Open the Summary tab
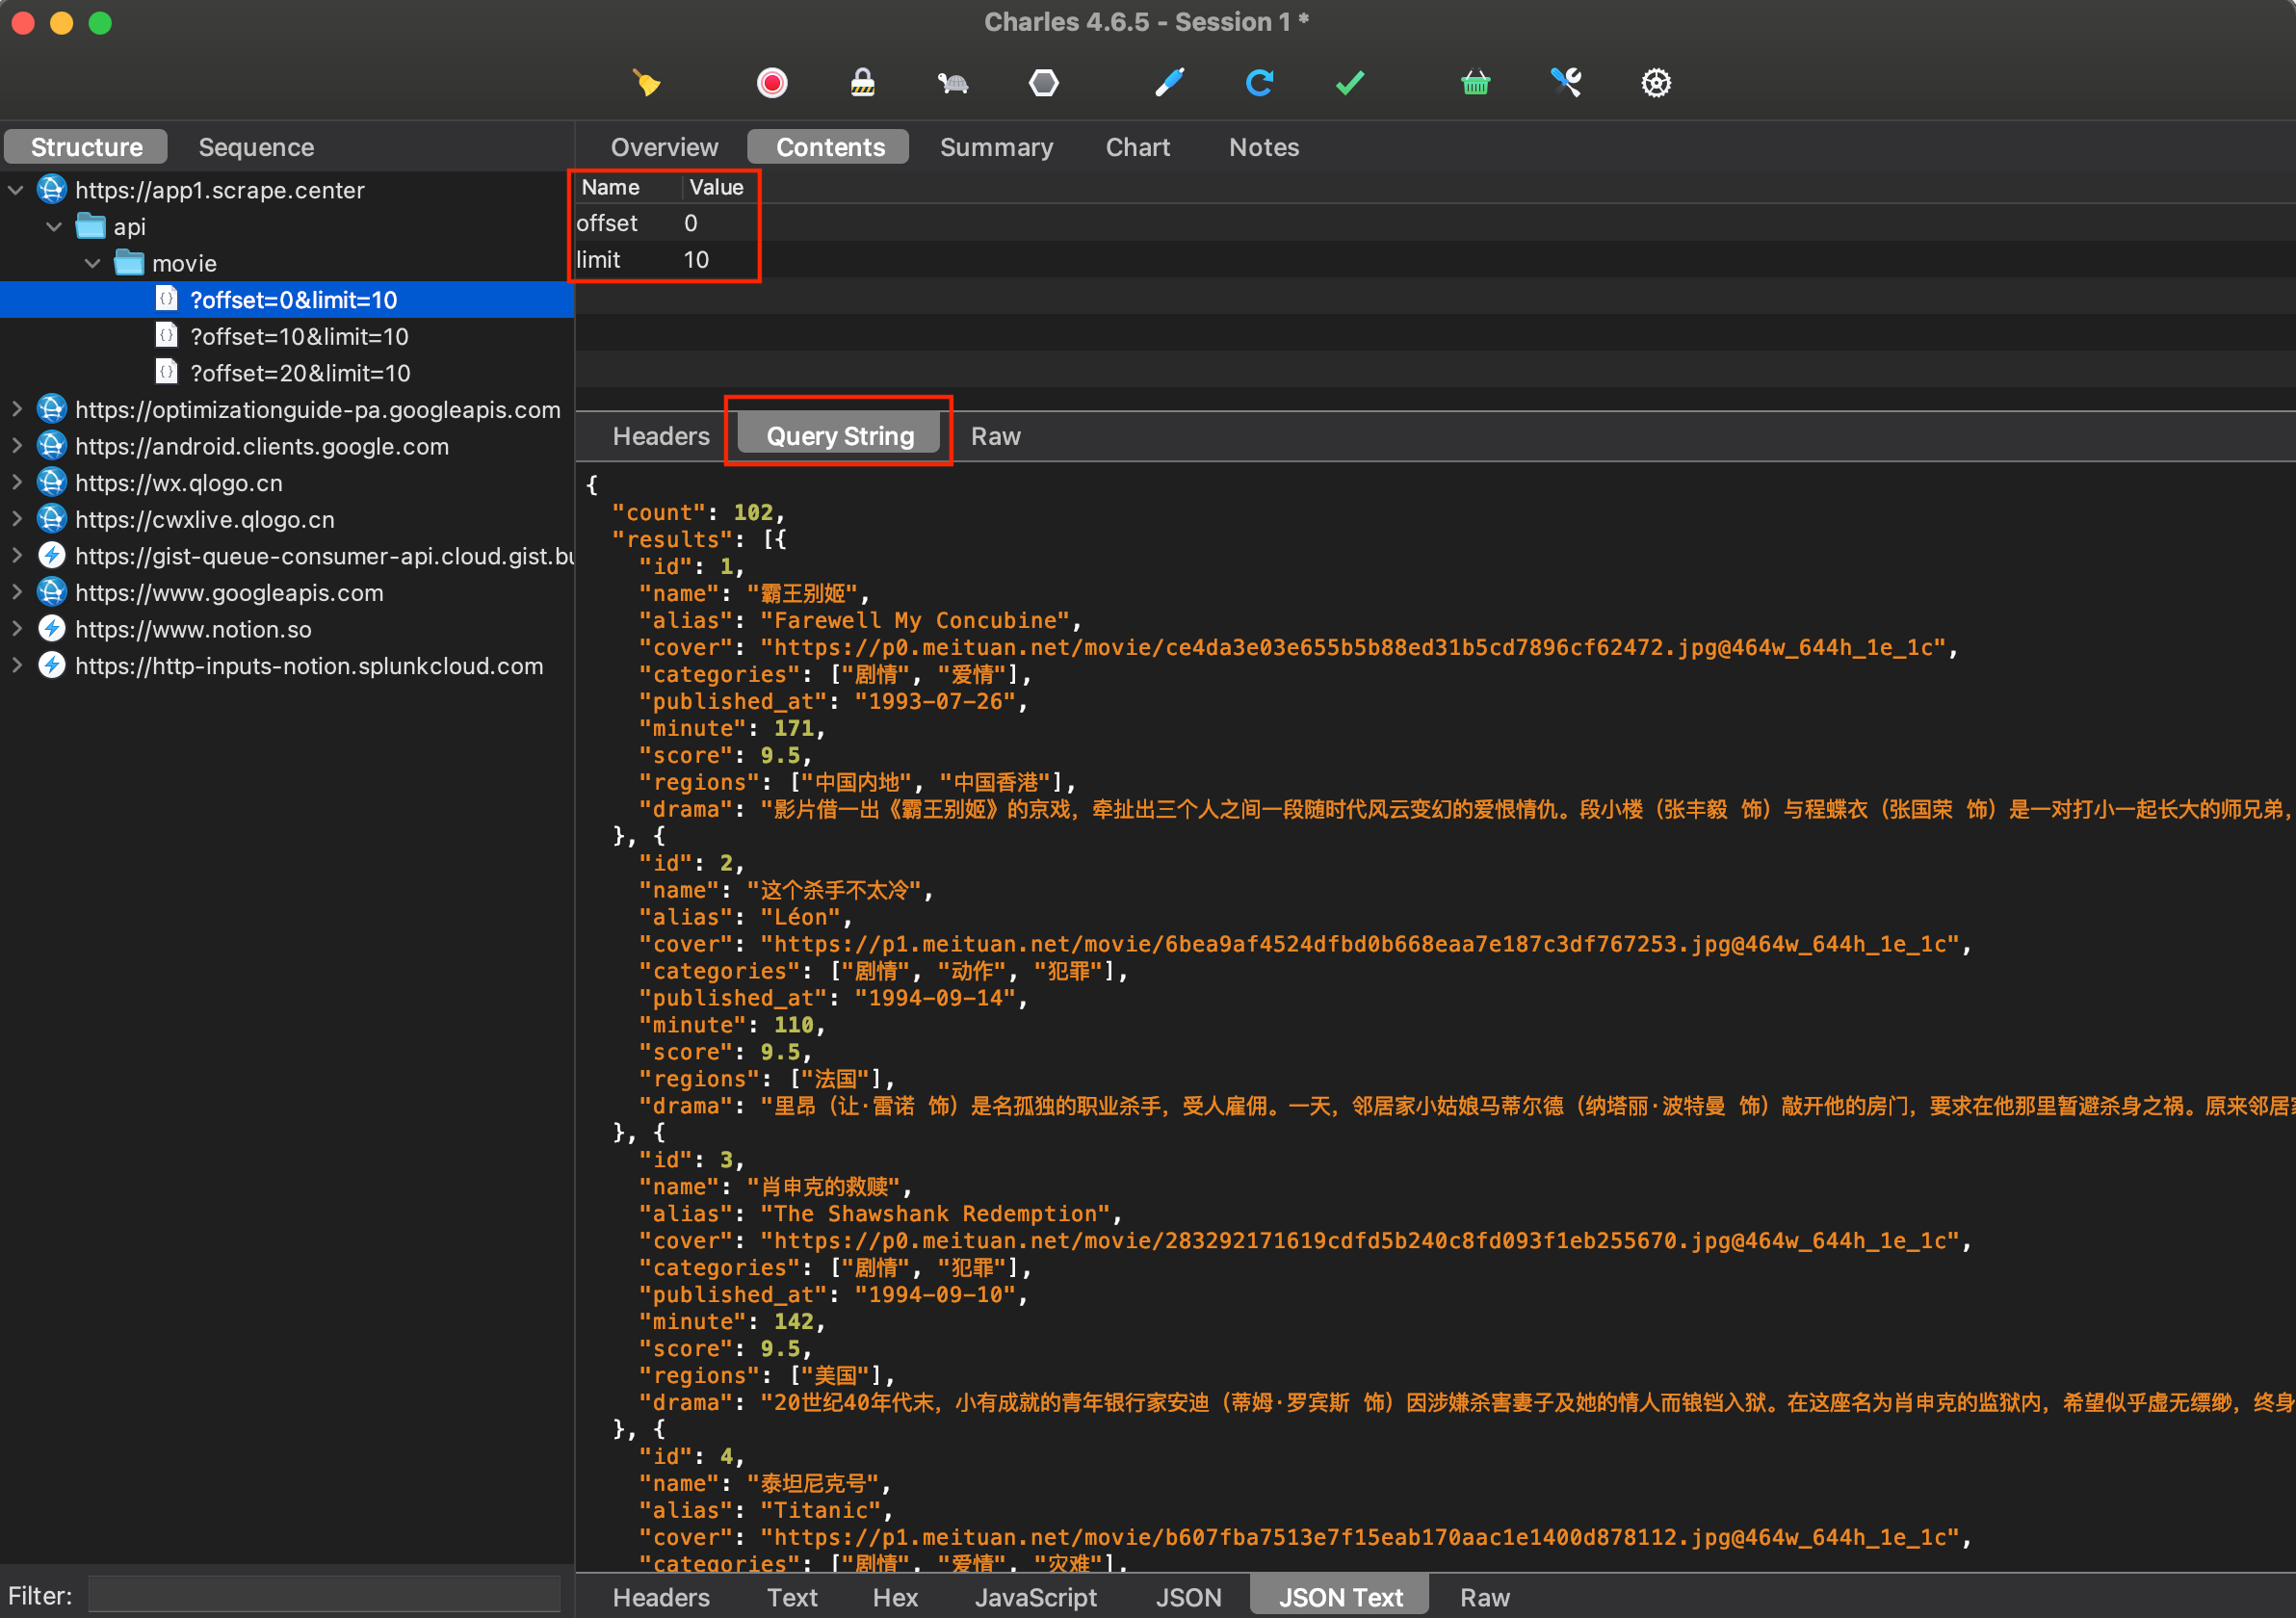This screenshot has height=1618, width=2296. 996,147
